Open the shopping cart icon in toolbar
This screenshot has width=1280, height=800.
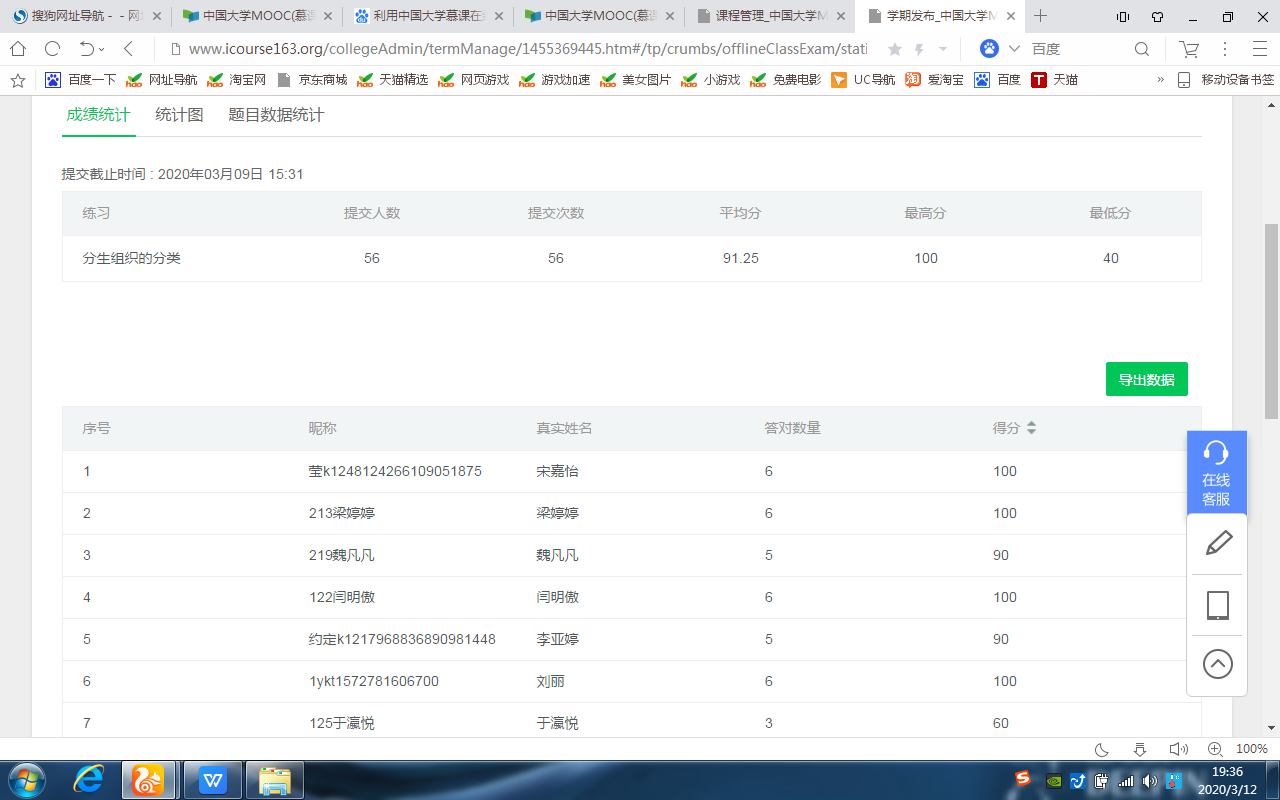coord(1189,49)
